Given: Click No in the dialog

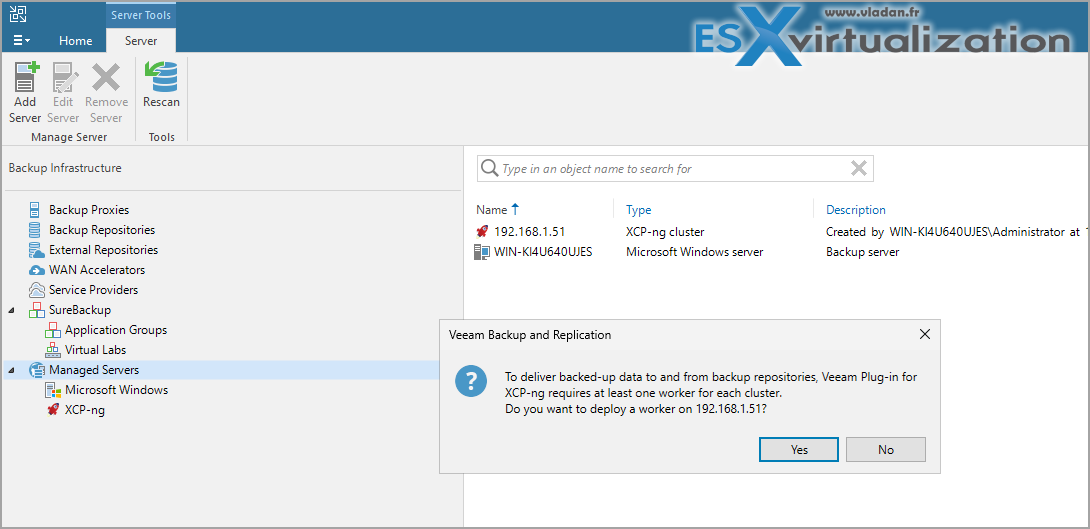Looking at the screenshot, I should click(885, 450).
